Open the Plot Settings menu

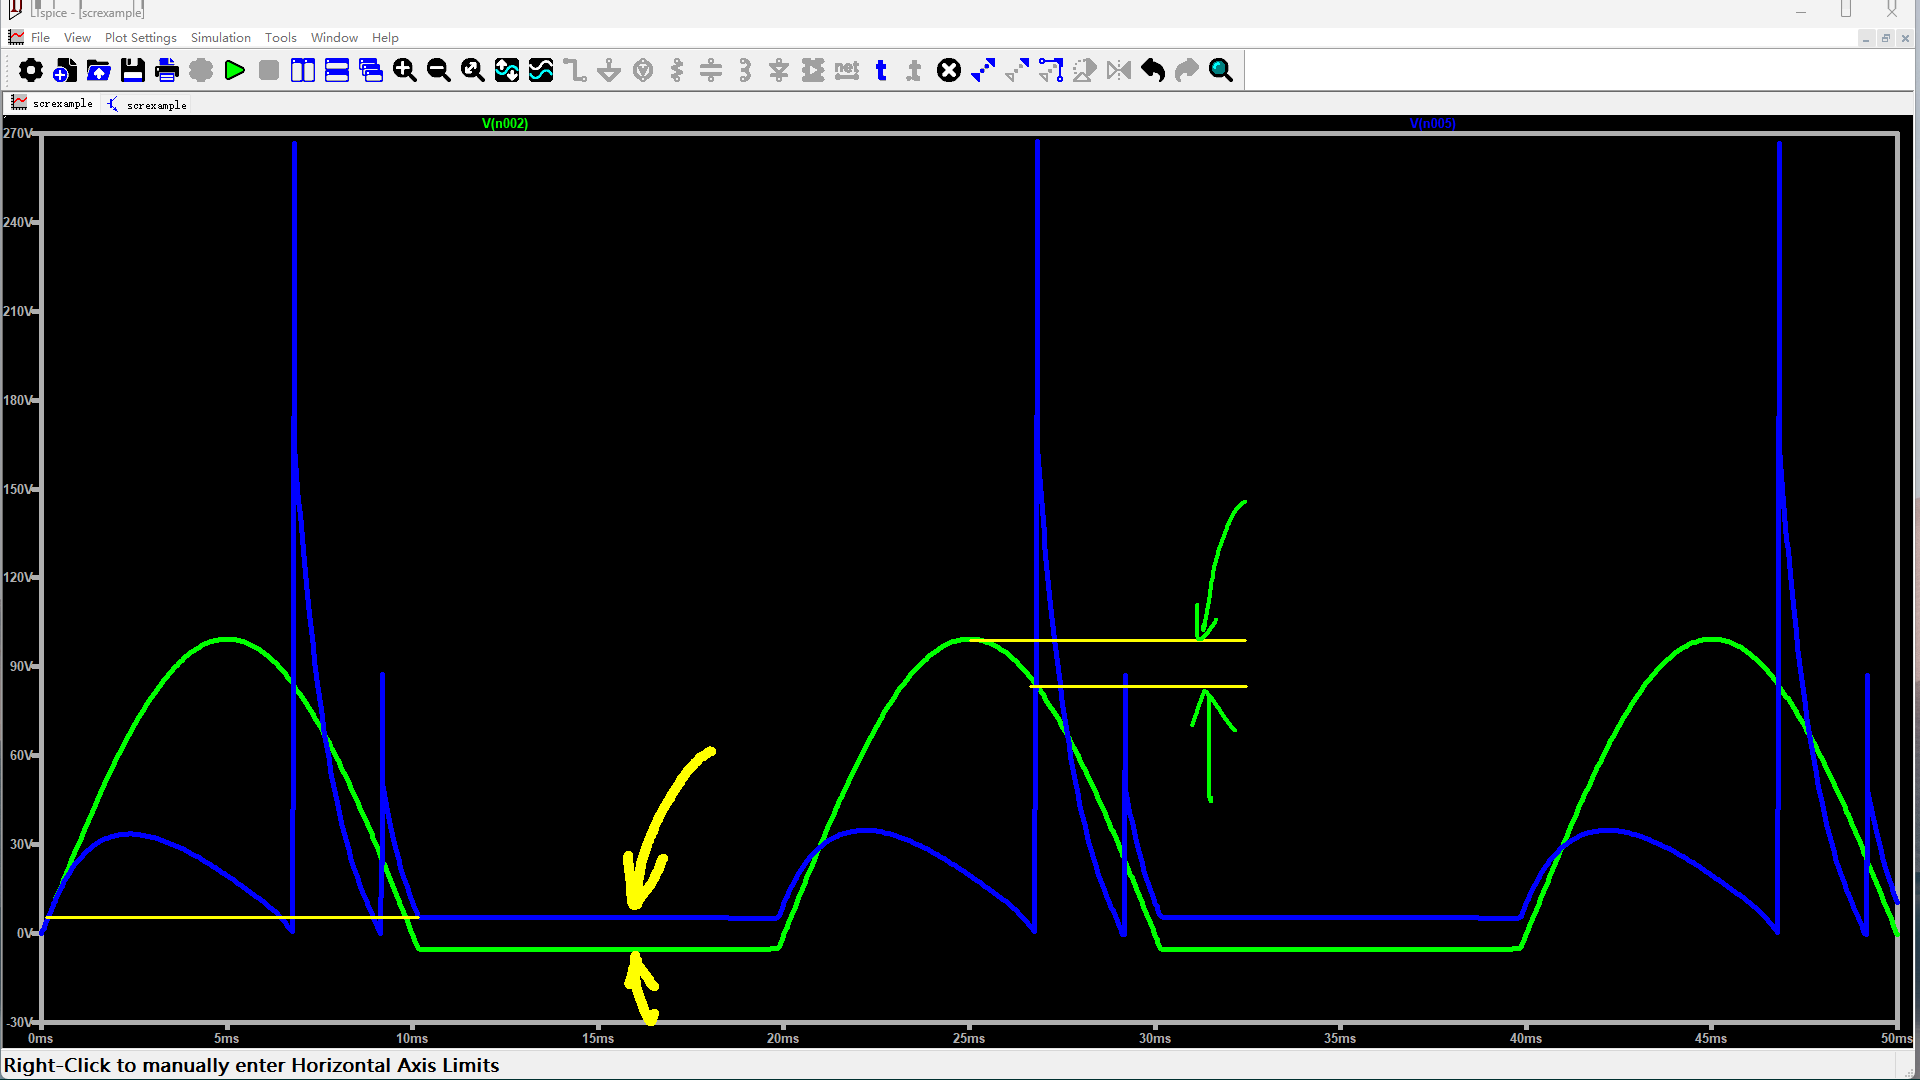click(x=140, y=37)
